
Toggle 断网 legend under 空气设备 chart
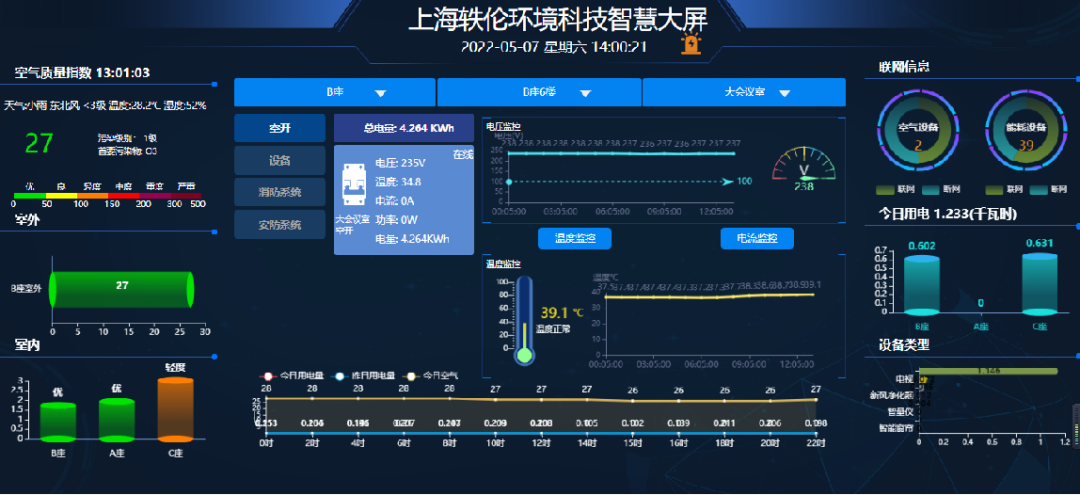(939, 189)
